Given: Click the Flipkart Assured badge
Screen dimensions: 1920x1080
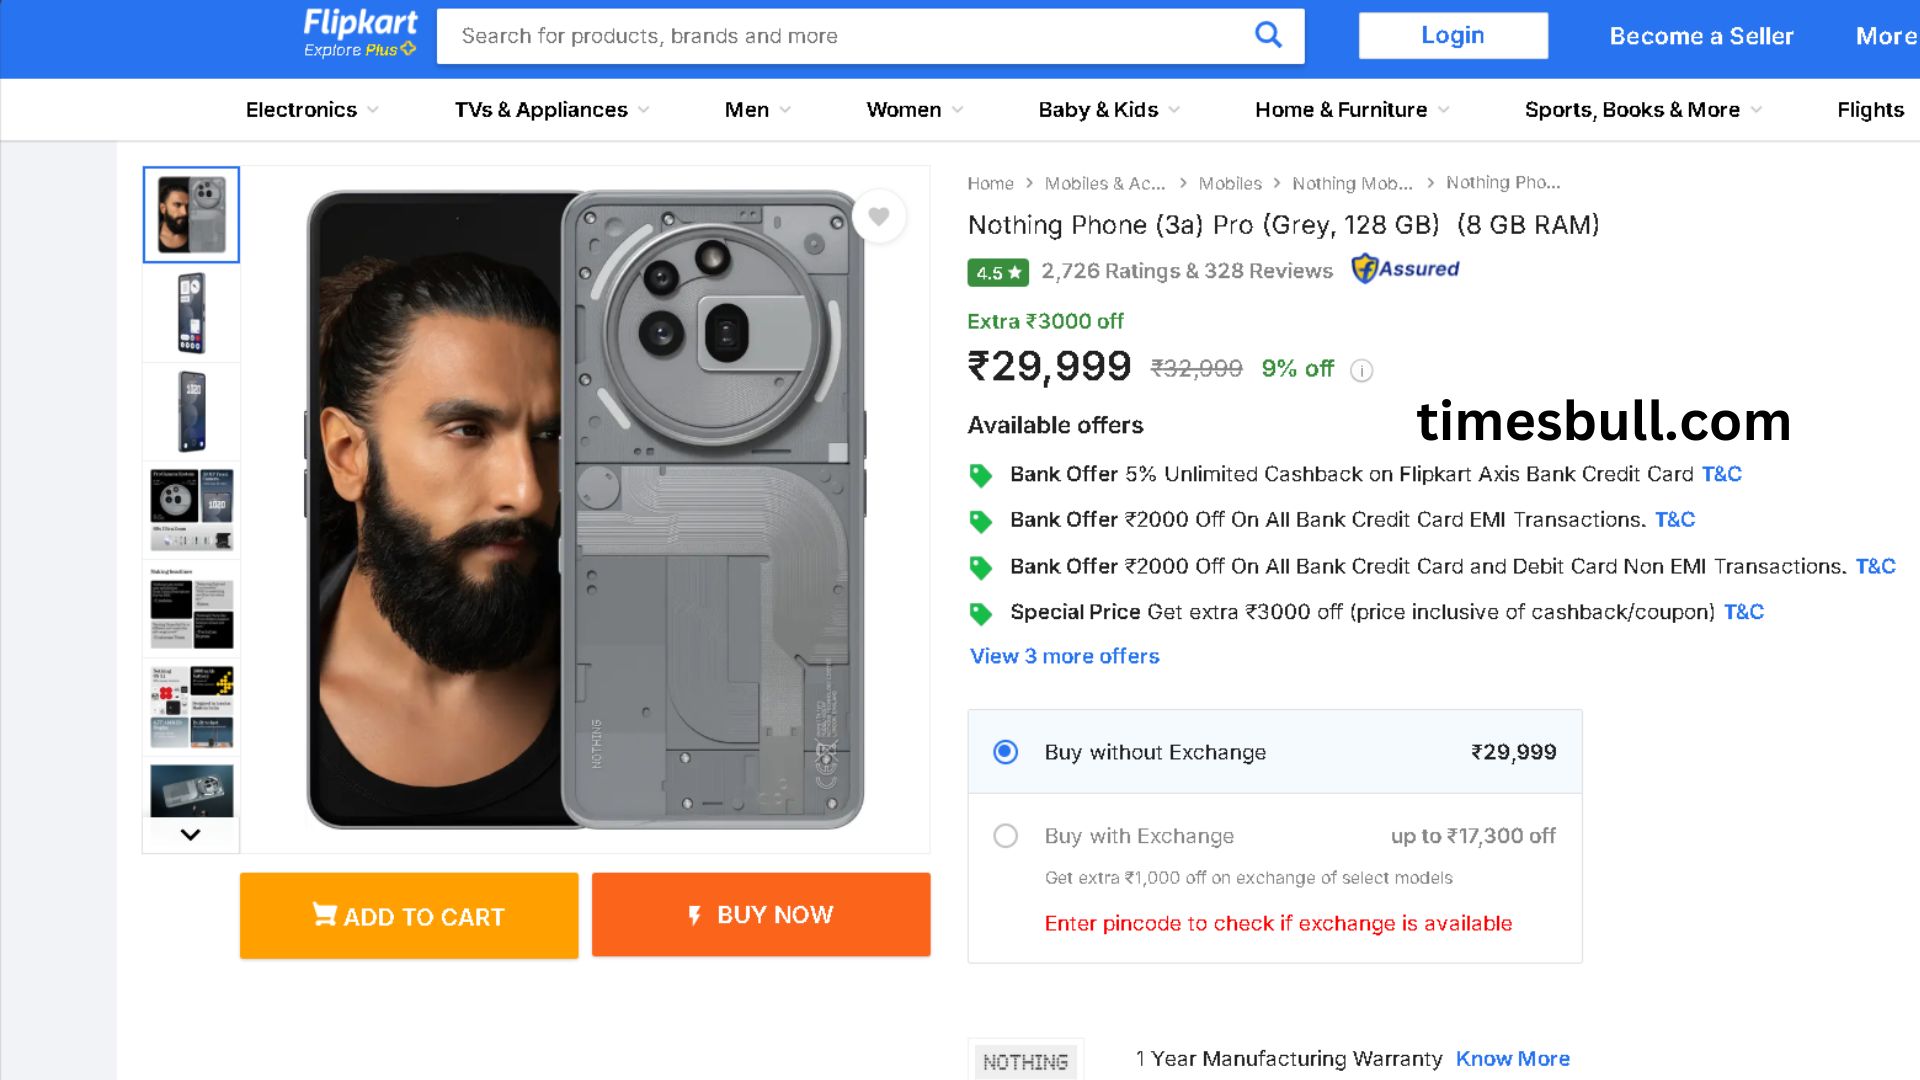Looking at the screenshot, I should point(1405,269).
